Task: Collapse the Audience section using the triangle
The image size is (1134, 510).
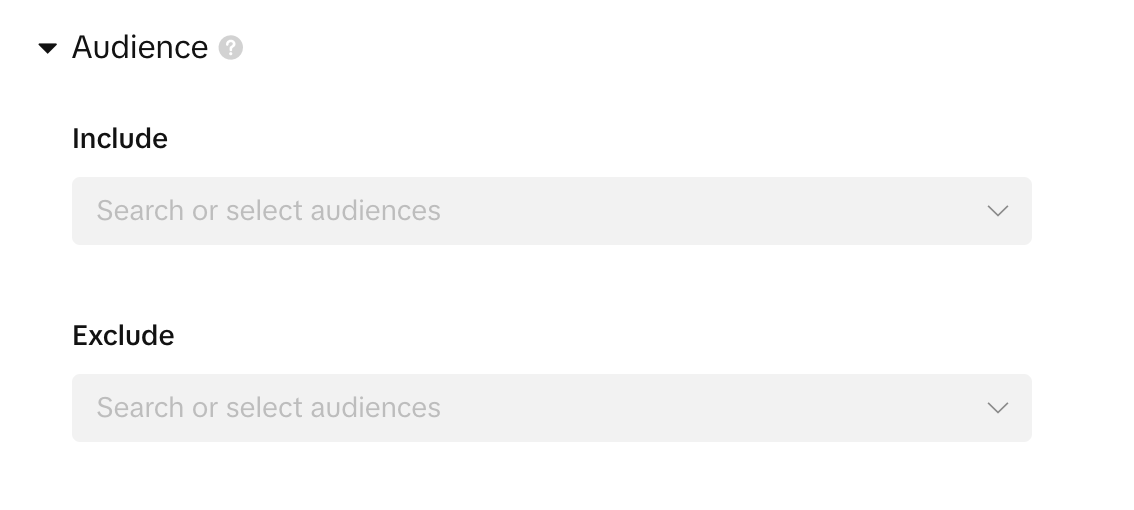Action: (48, 48)
